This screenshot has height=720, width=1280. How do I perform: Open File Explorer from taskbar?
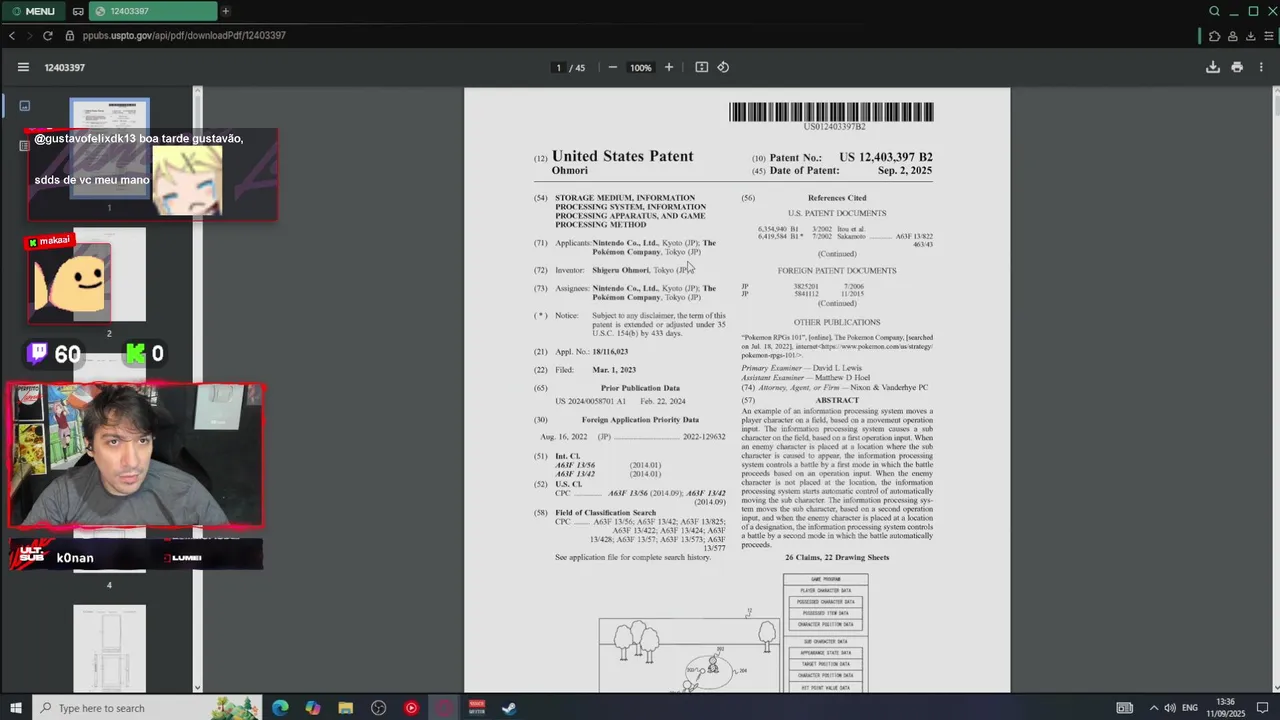[346, 708]
